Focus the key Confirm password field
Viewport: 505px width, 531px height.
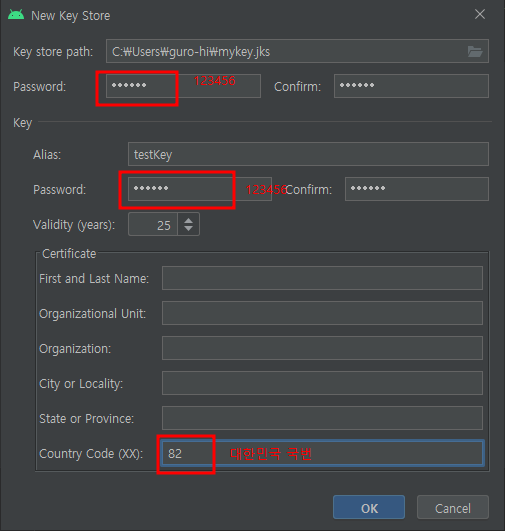[417, 189]
